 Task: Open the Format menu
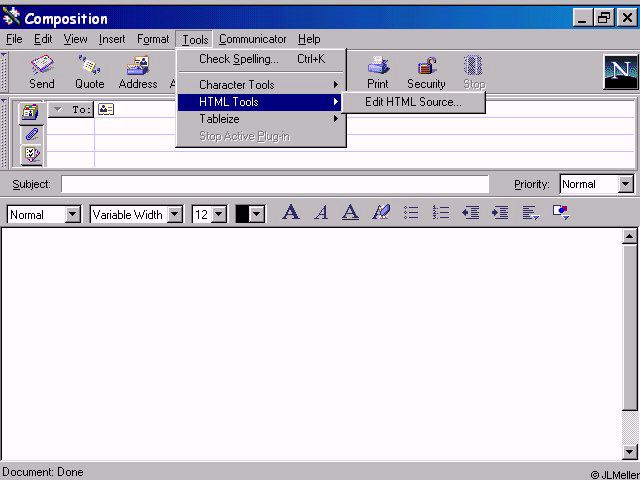(x=153, y=39)
